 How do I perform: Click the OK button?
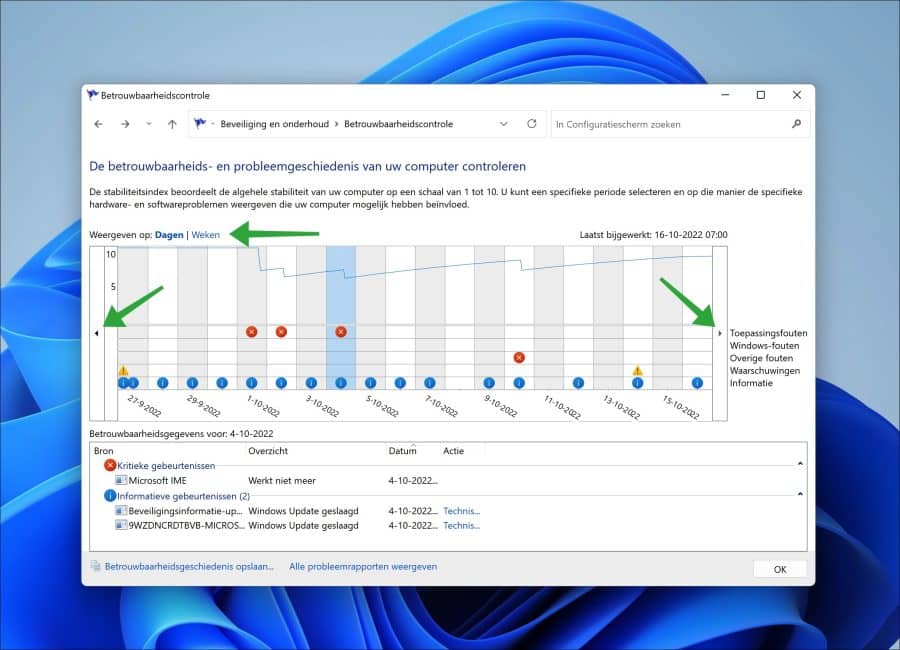pyautogui.click(x=779, y=569)
